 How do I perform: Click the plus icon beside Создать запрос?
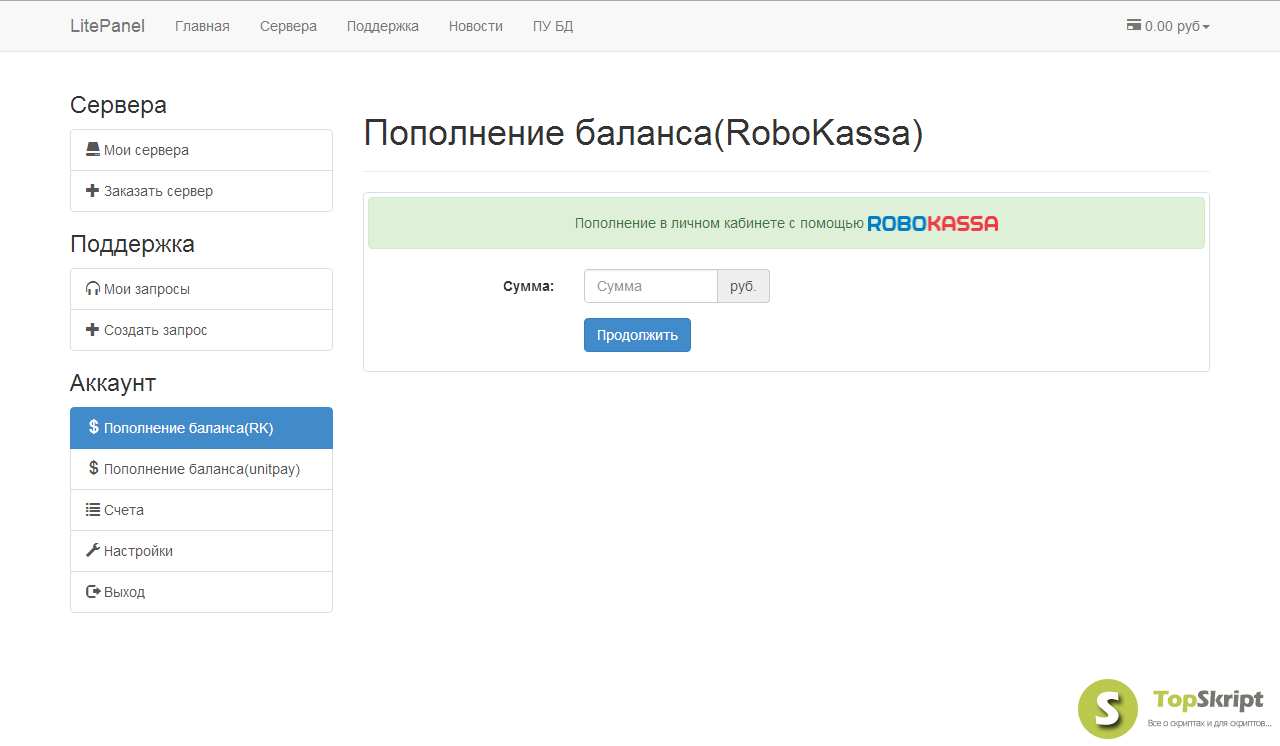point(93,330)
